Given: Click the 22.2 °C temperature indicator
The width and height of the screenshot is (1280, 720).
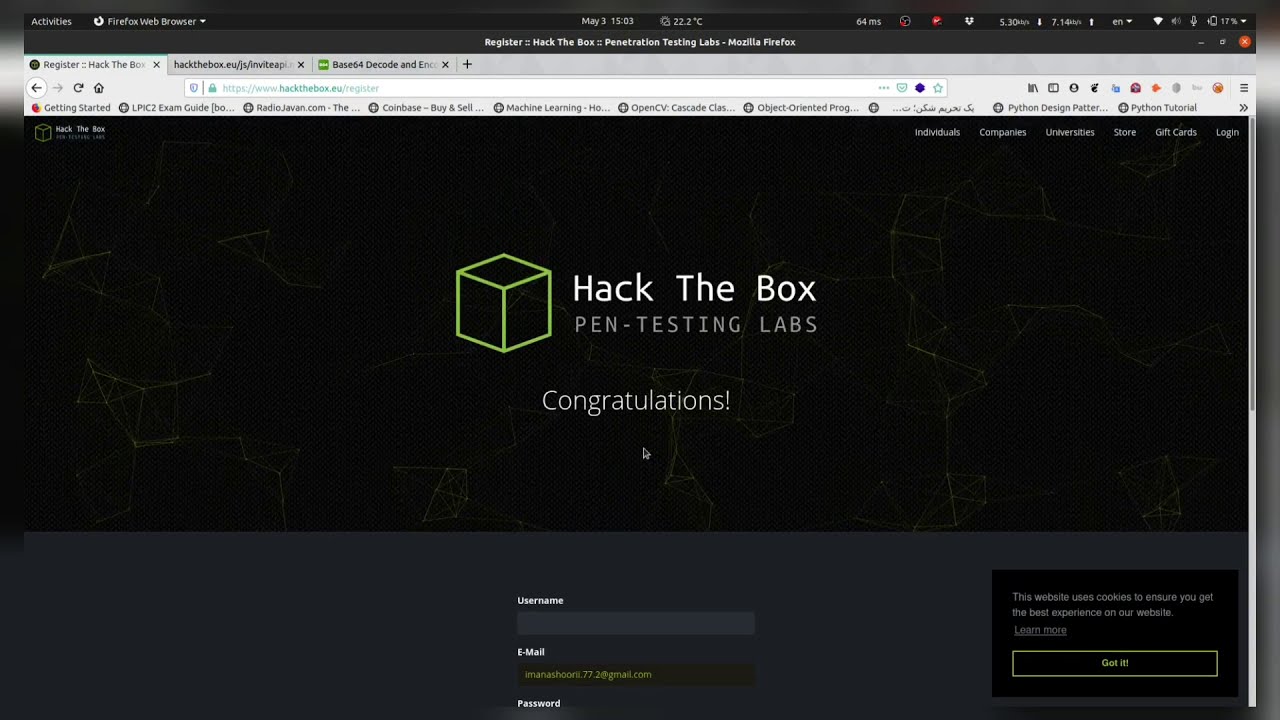Looking at the screenshot, I should click(681, 21).
